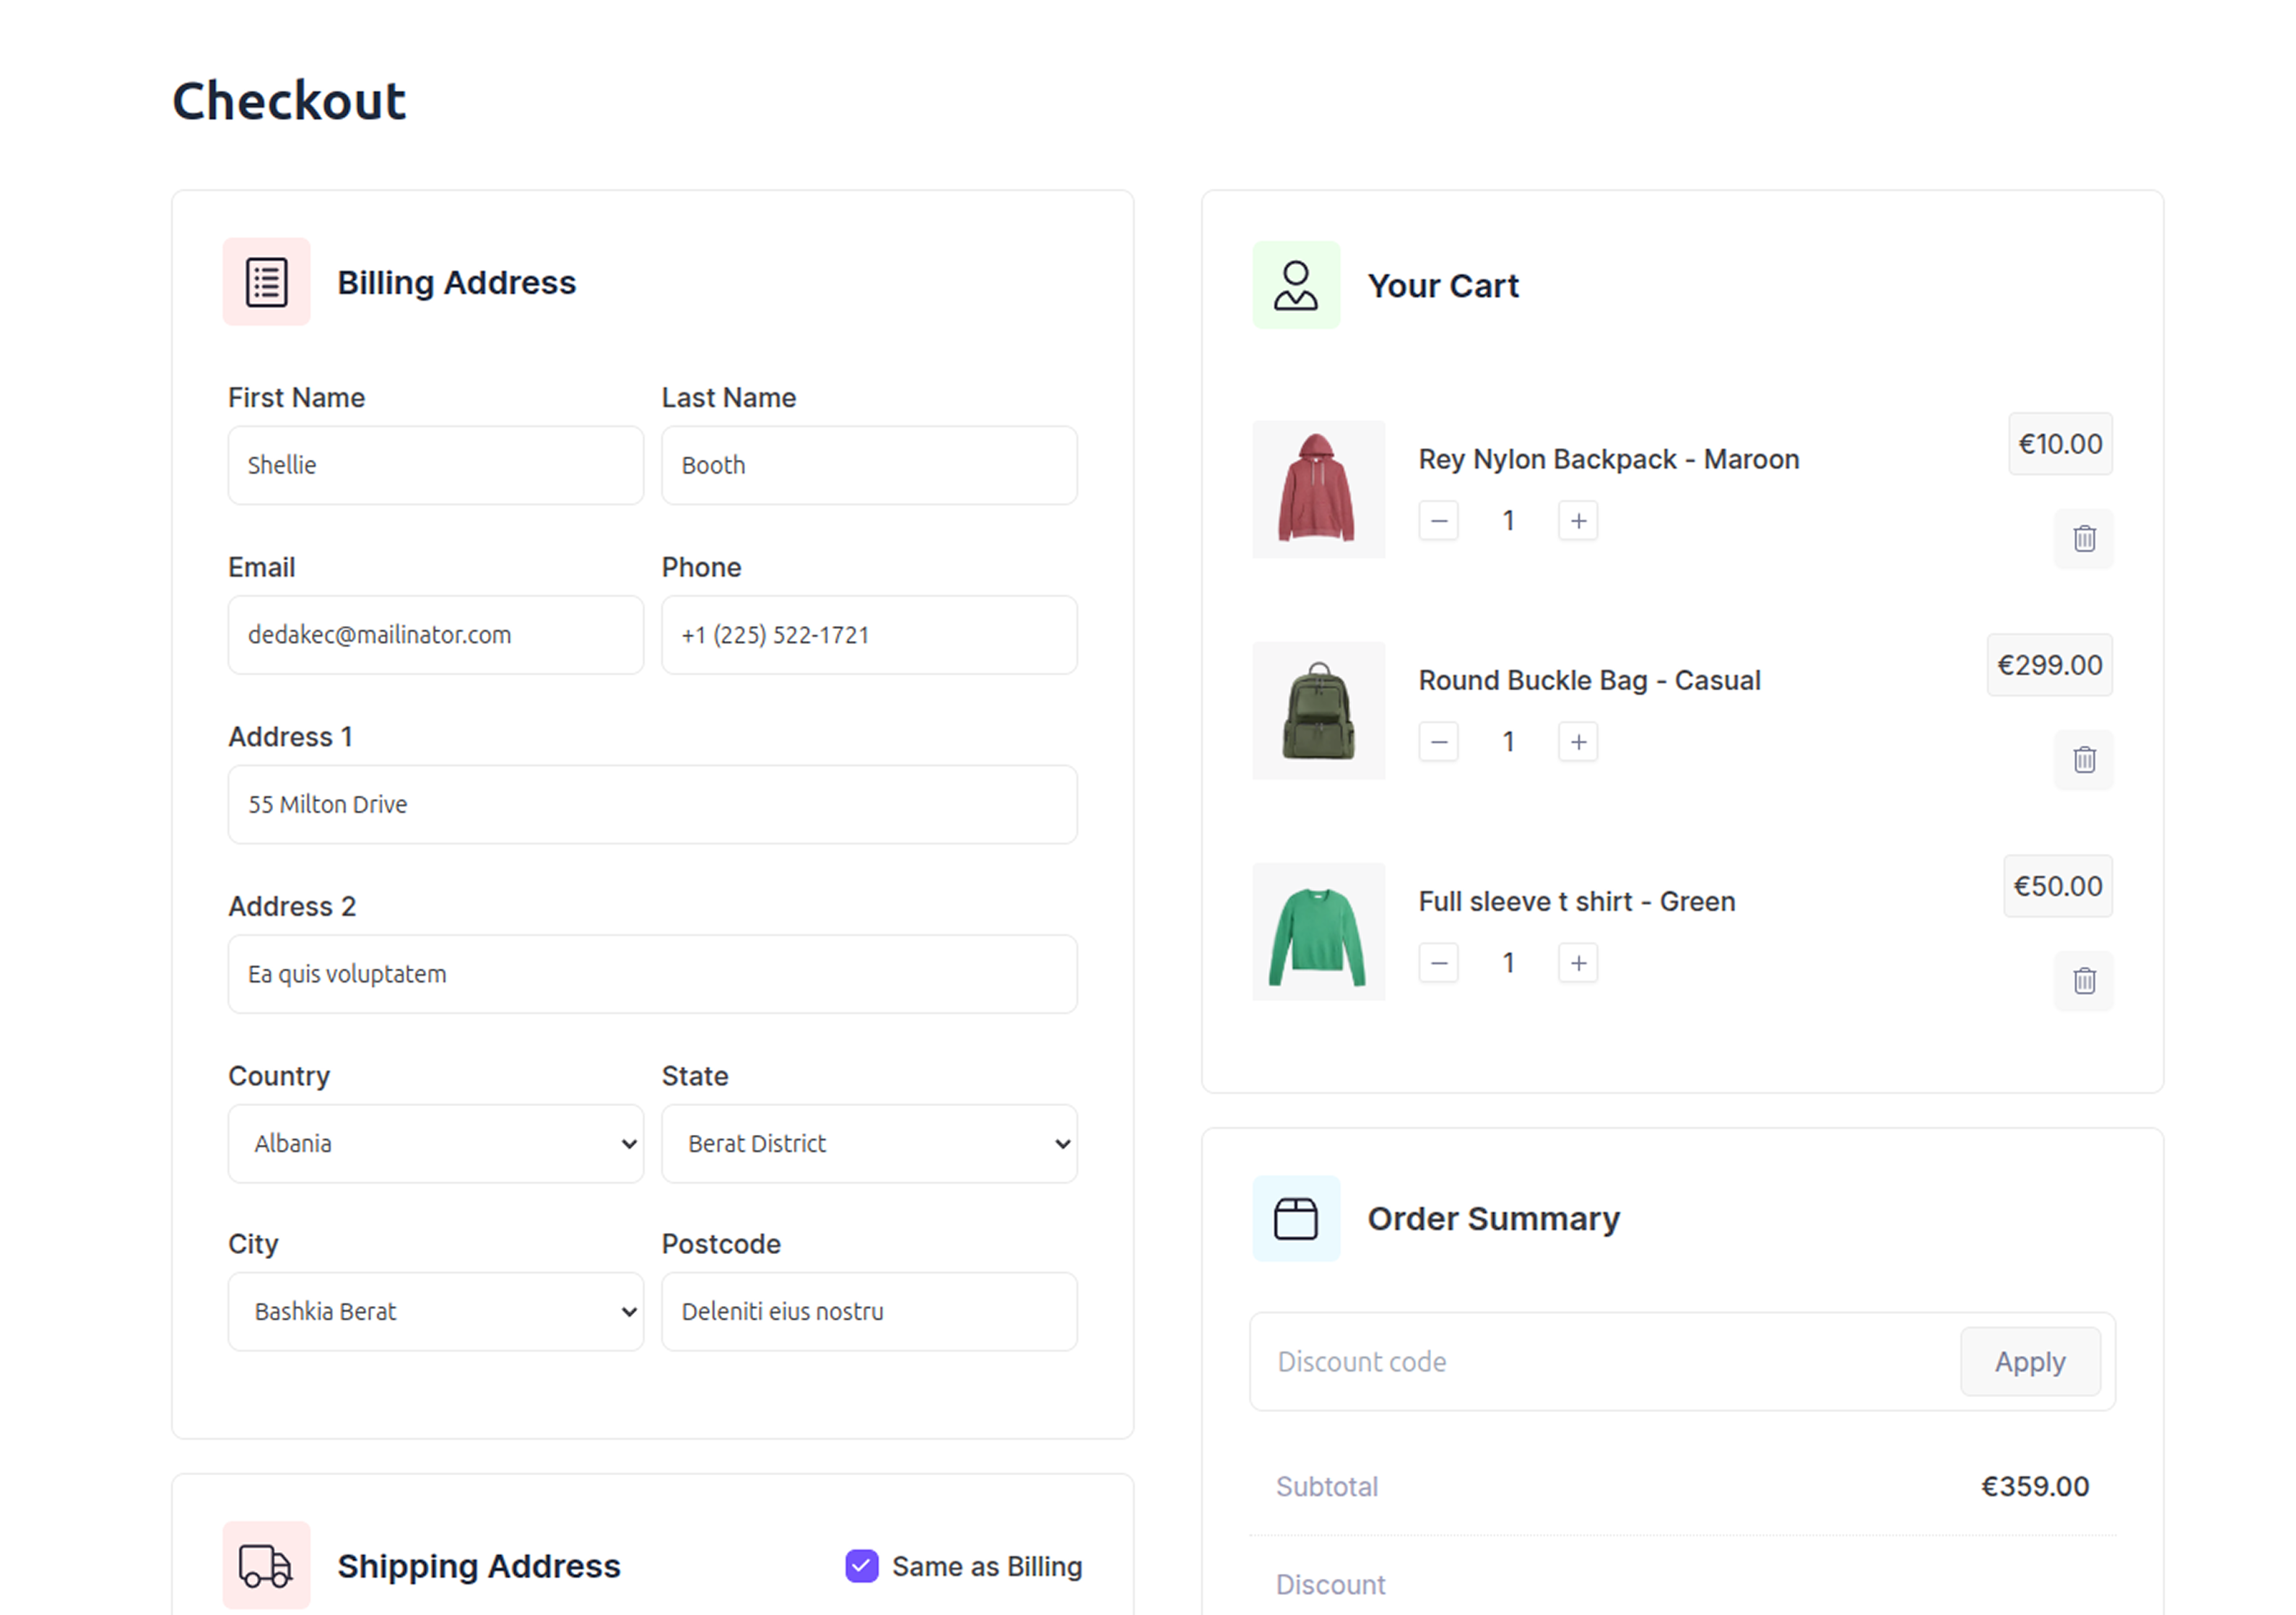The image size is (2296, 1615).
Task: Delete Rey Nylon Backpack from cart
Action: (x=2083, y=539)
